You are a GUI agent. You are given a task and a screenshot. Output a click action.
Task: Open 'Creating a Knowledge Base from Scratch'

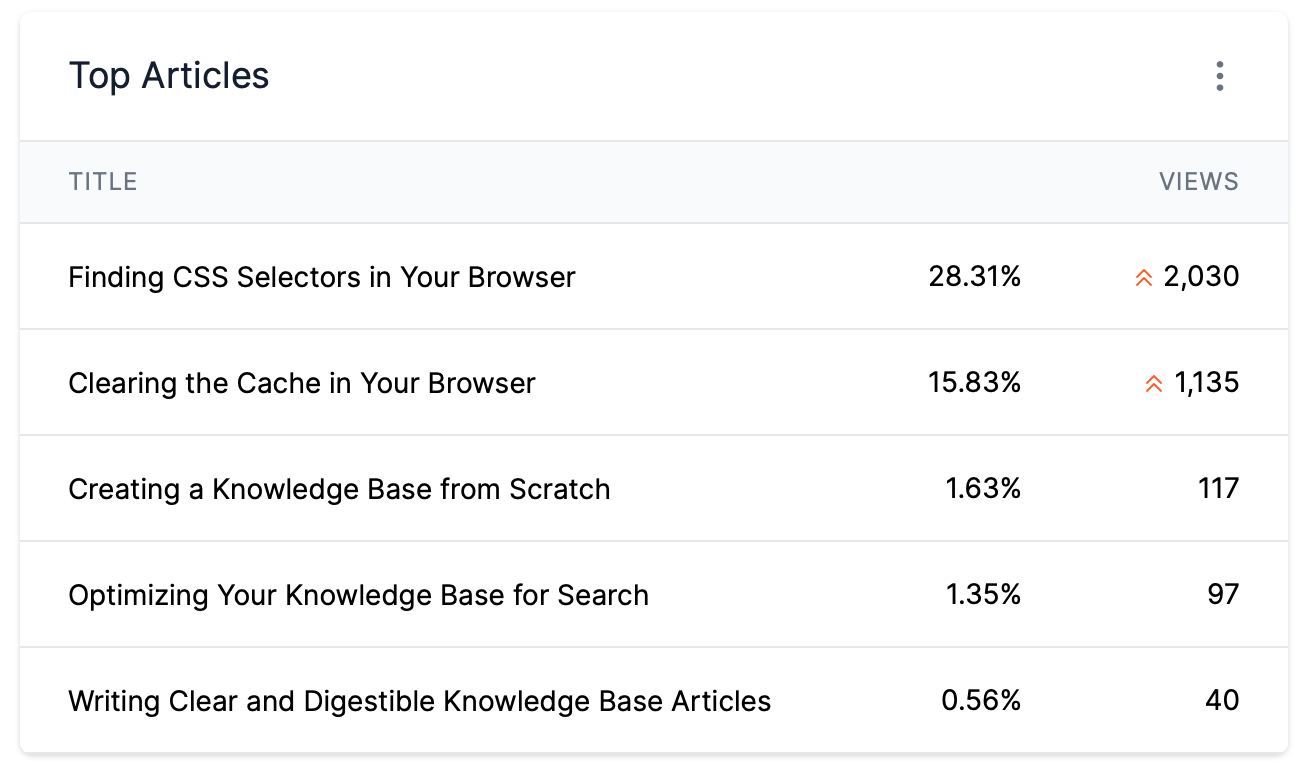[x=339, y=489]
